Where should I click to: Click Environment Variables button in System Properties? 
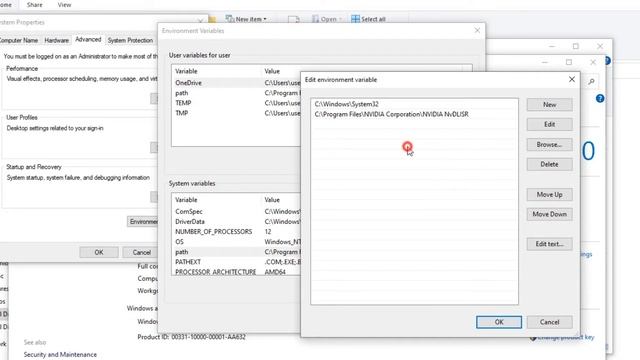143,221
